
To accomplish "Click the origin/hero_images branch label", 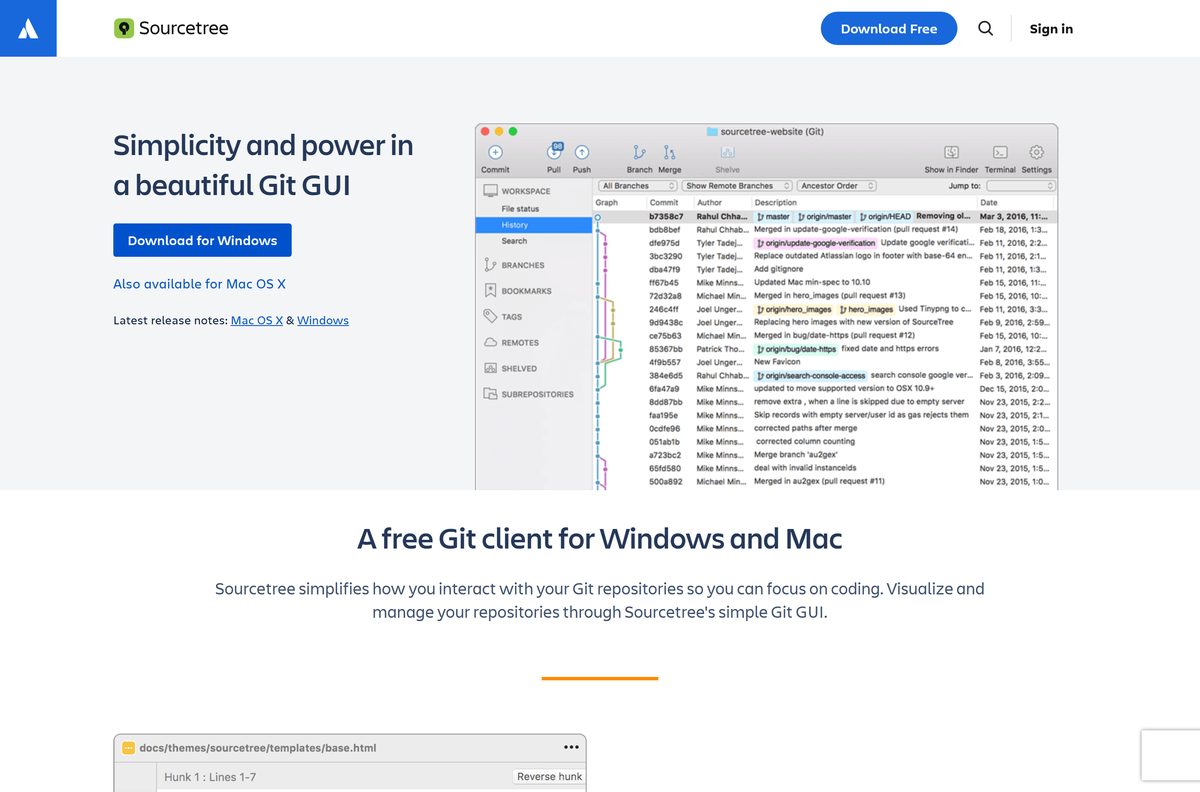I will click(793, 309).
